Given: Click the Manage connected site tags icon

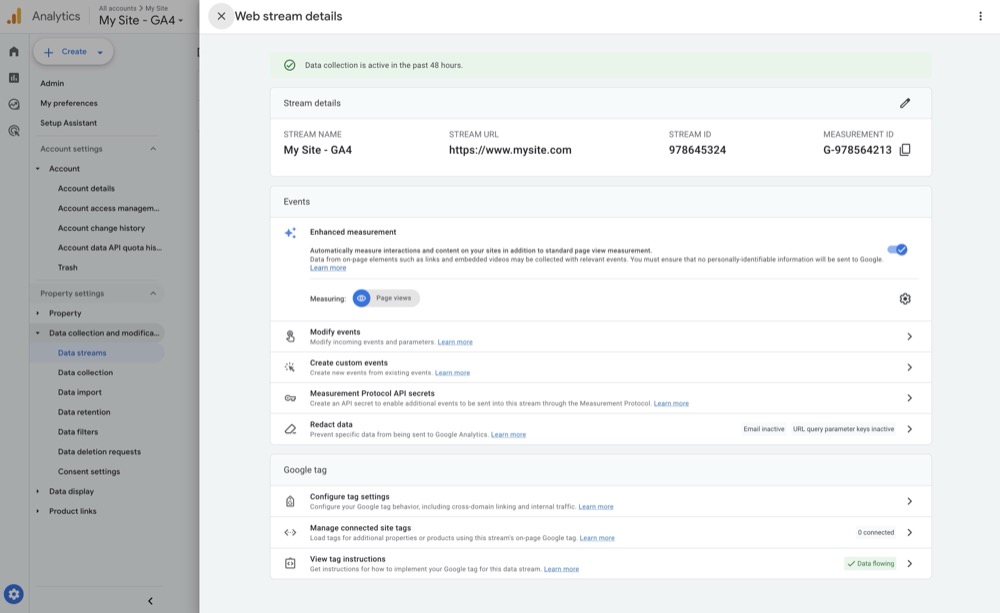Looking at the screenshot, I should click(x=290, y=532).
